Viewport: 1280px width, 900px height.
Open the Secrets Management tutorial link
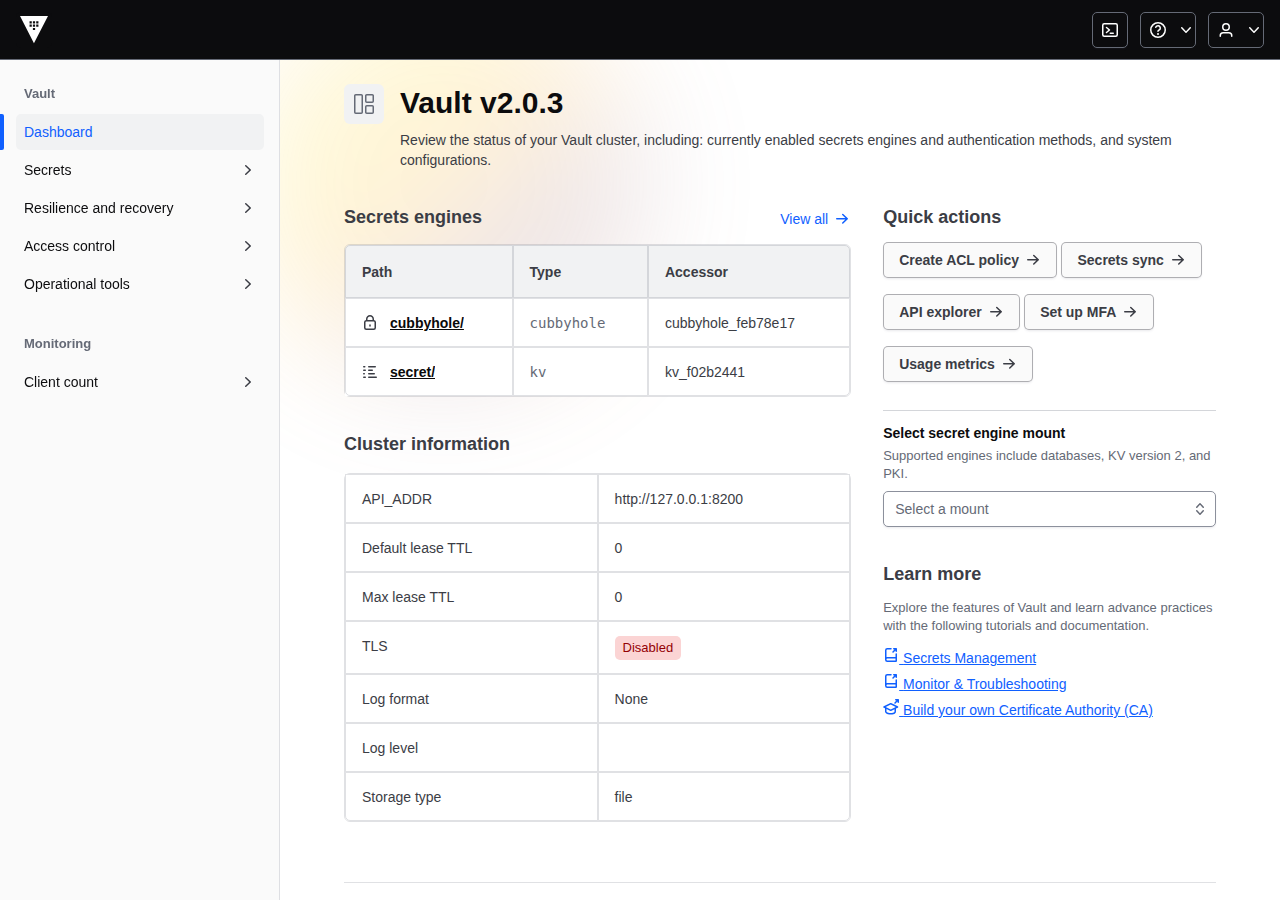click(x=969, y=658)
